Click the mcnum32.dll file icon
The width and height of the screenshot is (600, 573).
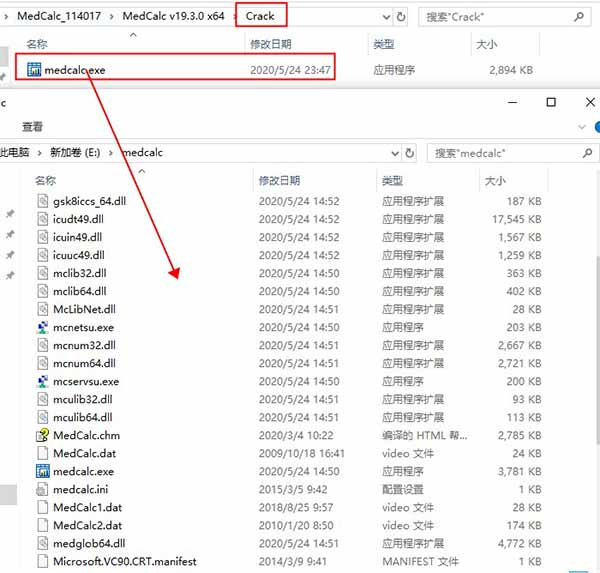(x=42, y=345)
